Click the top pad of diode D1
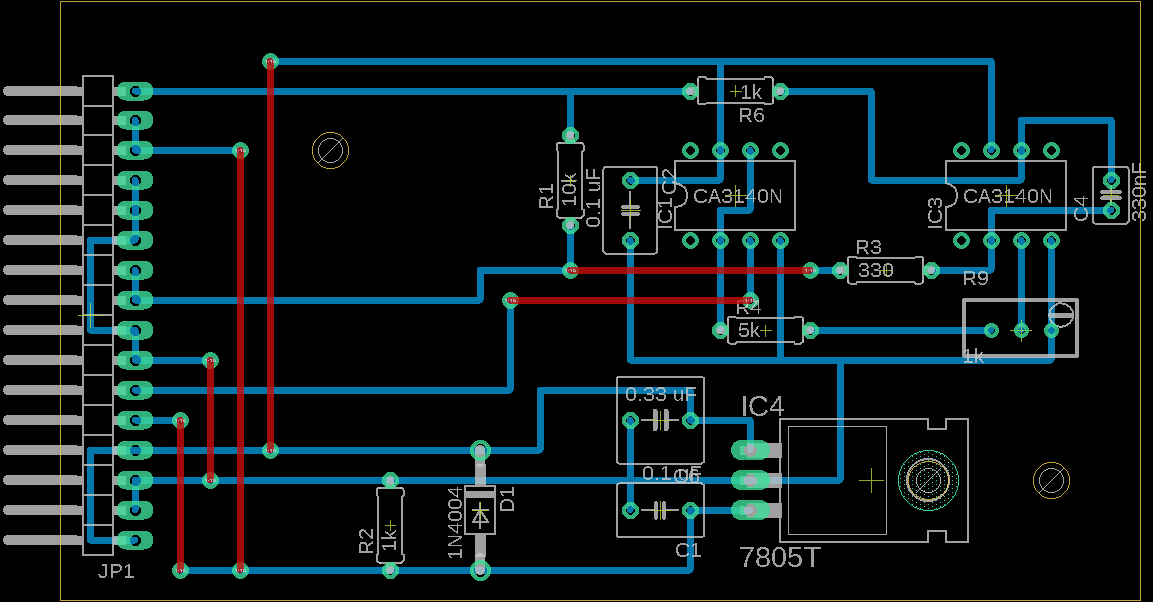Screen dimensions: 1153x602 [x=480, y=450]
